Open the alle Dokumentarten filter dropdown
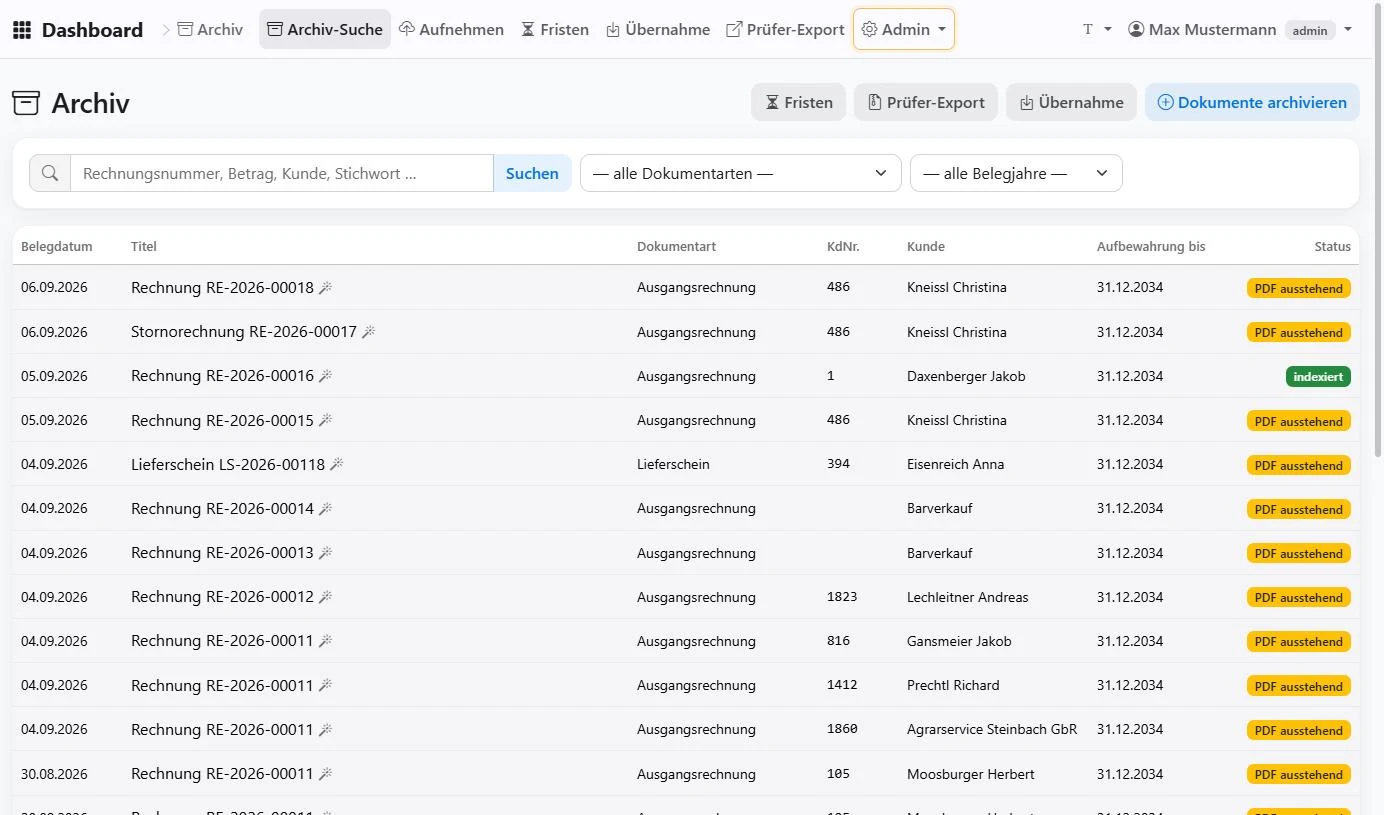Image resolution: width=1384 pixels, height=815 pixels. [741, 173]
